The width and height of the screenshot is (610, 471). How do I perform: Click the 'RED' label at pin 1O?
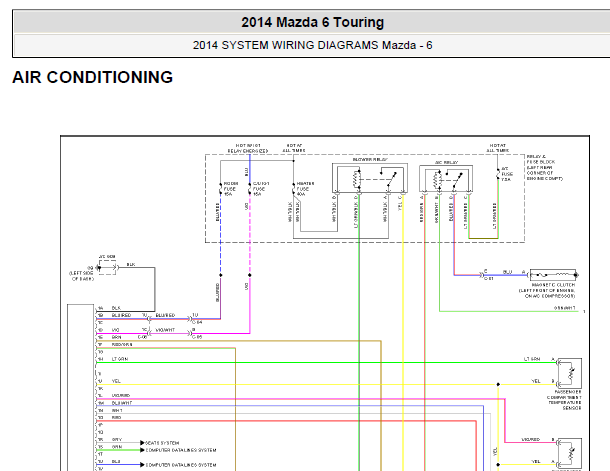(116, 417)
